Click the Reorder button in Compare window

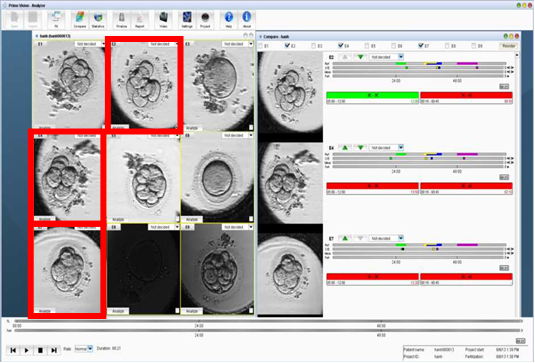(x=508, y=46)
